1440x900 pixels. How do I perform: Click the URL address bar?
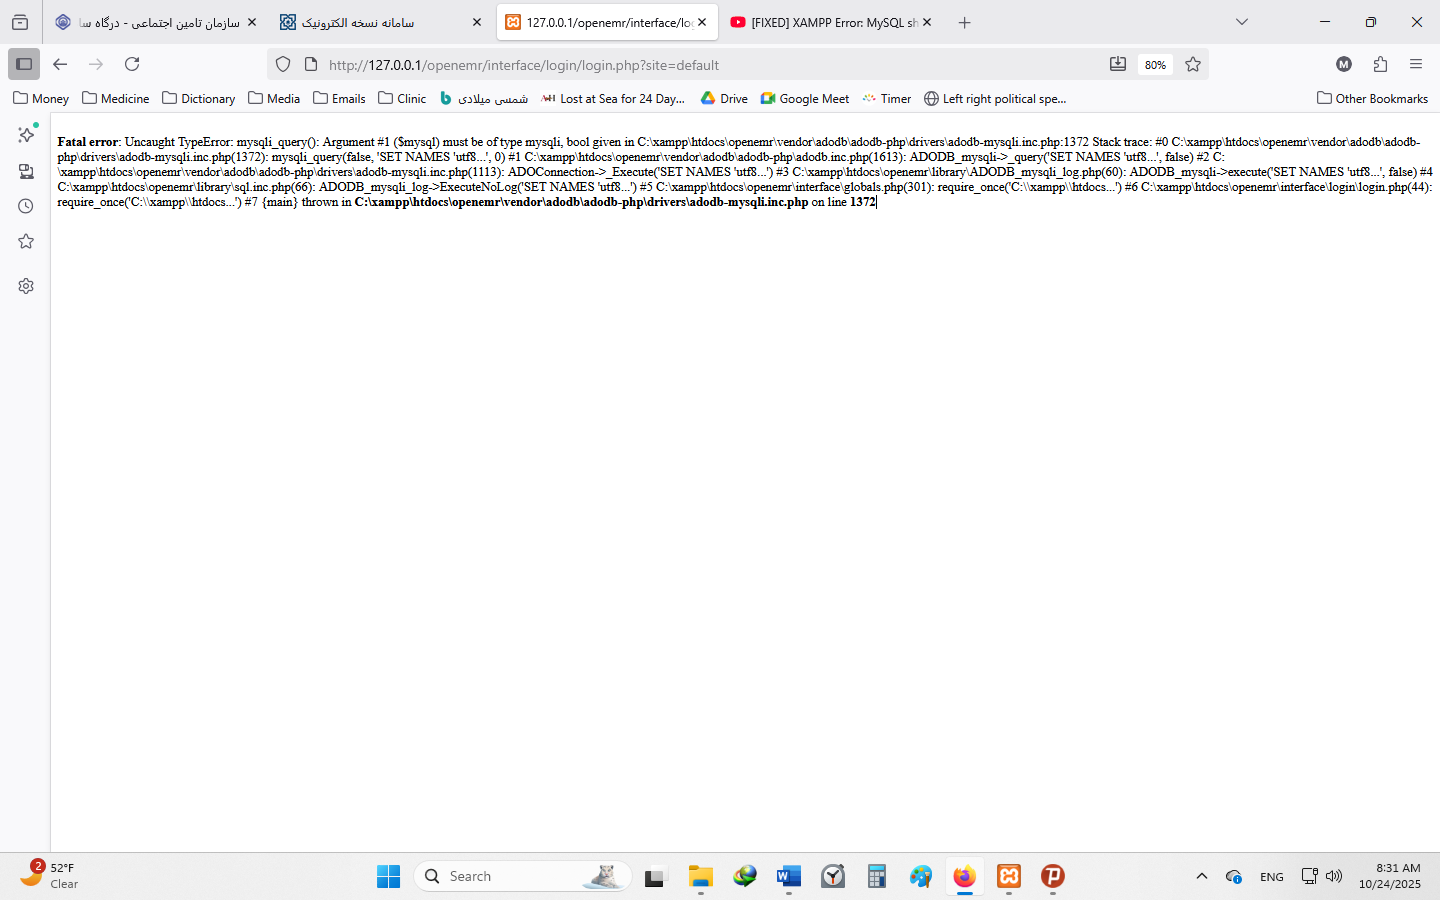tap(700, 65)
